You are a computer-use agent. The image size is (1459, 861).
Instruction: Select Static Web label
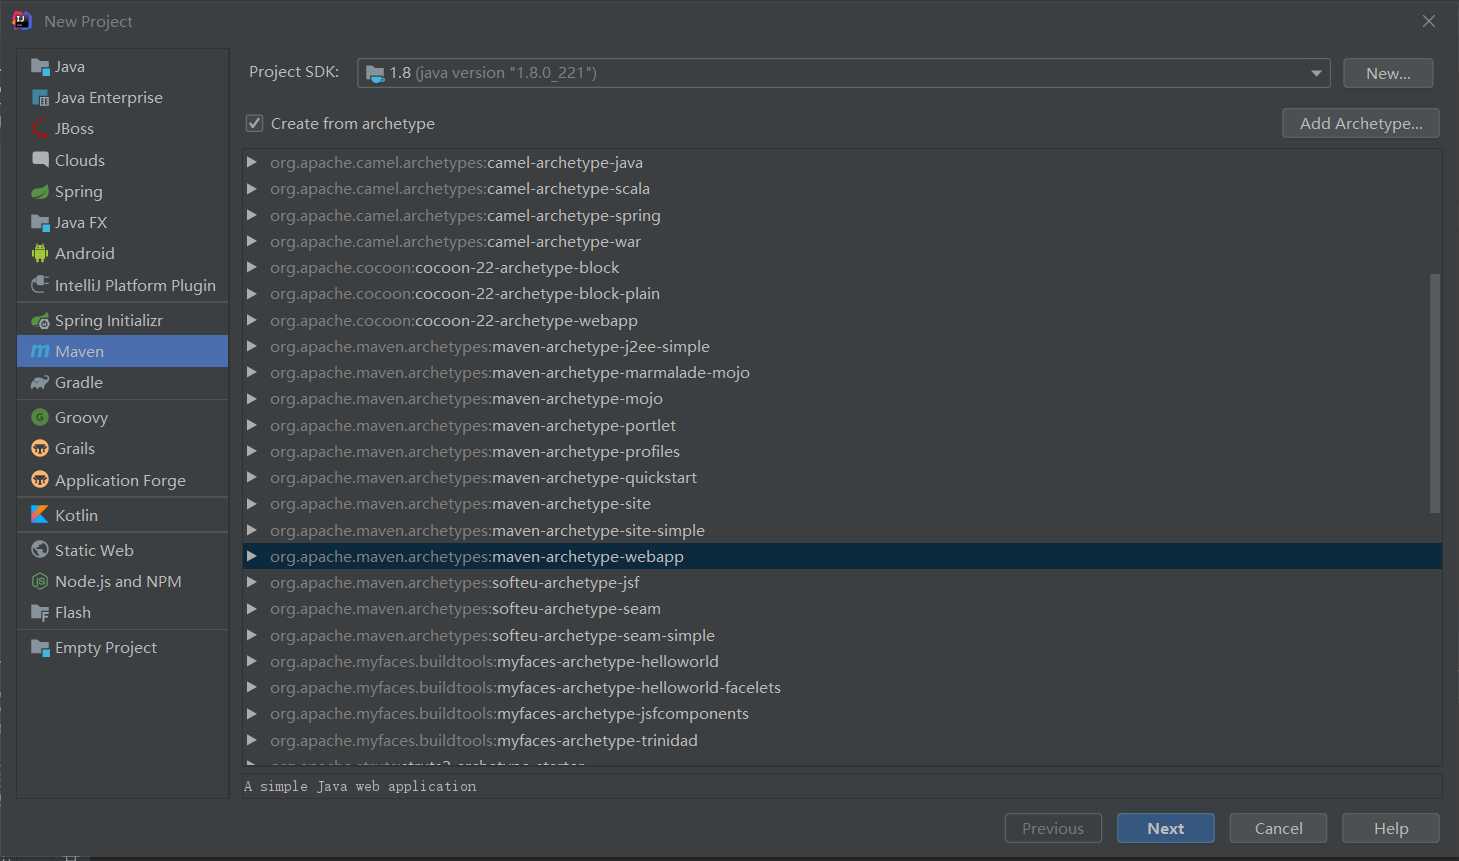pyautogui.click(x=94, y=550)
